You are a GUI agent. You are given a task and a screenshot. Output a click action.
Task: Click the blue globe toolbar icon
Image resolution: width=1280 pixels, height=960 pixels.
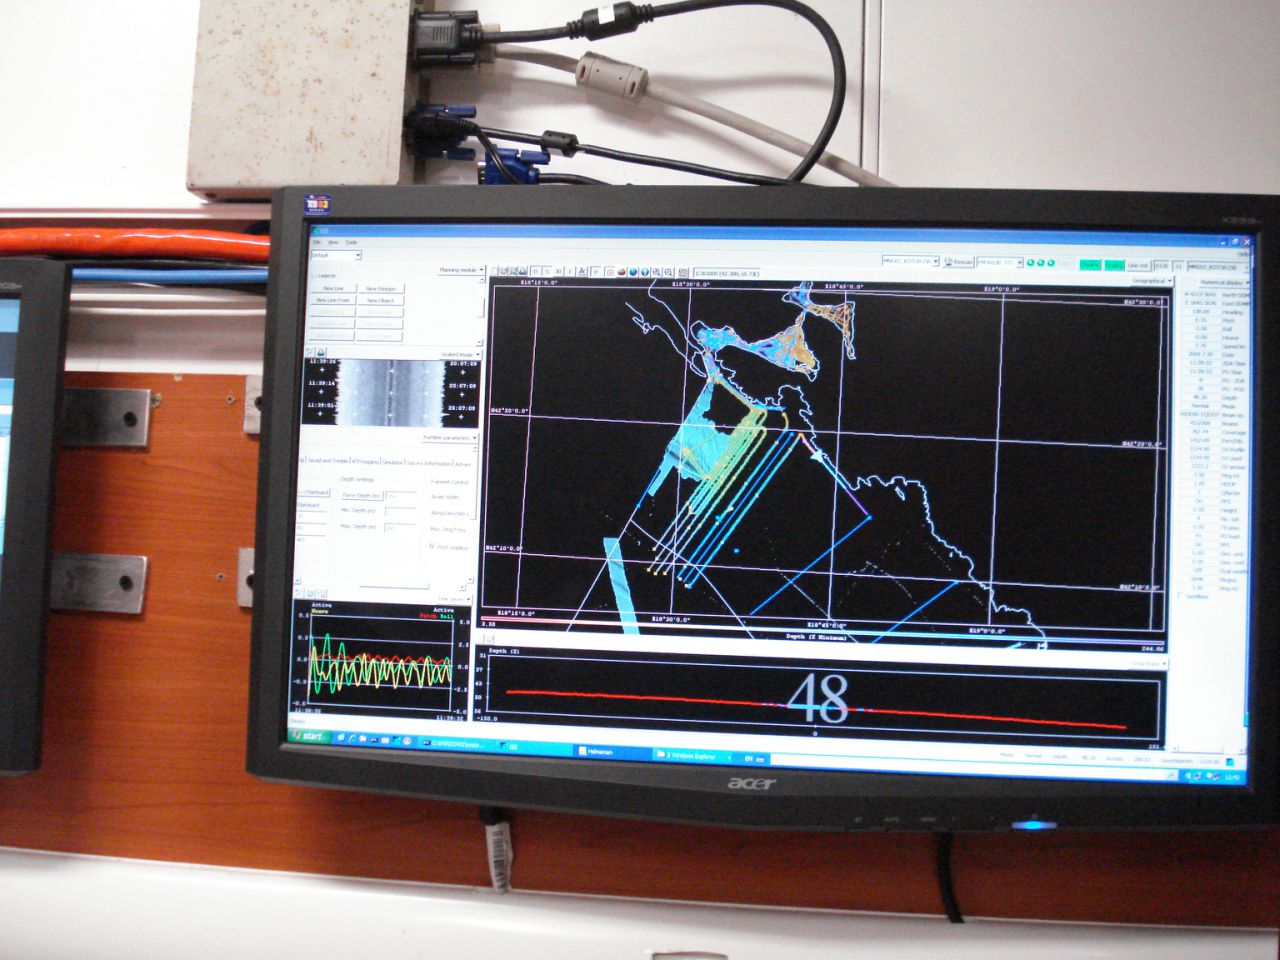633,272
